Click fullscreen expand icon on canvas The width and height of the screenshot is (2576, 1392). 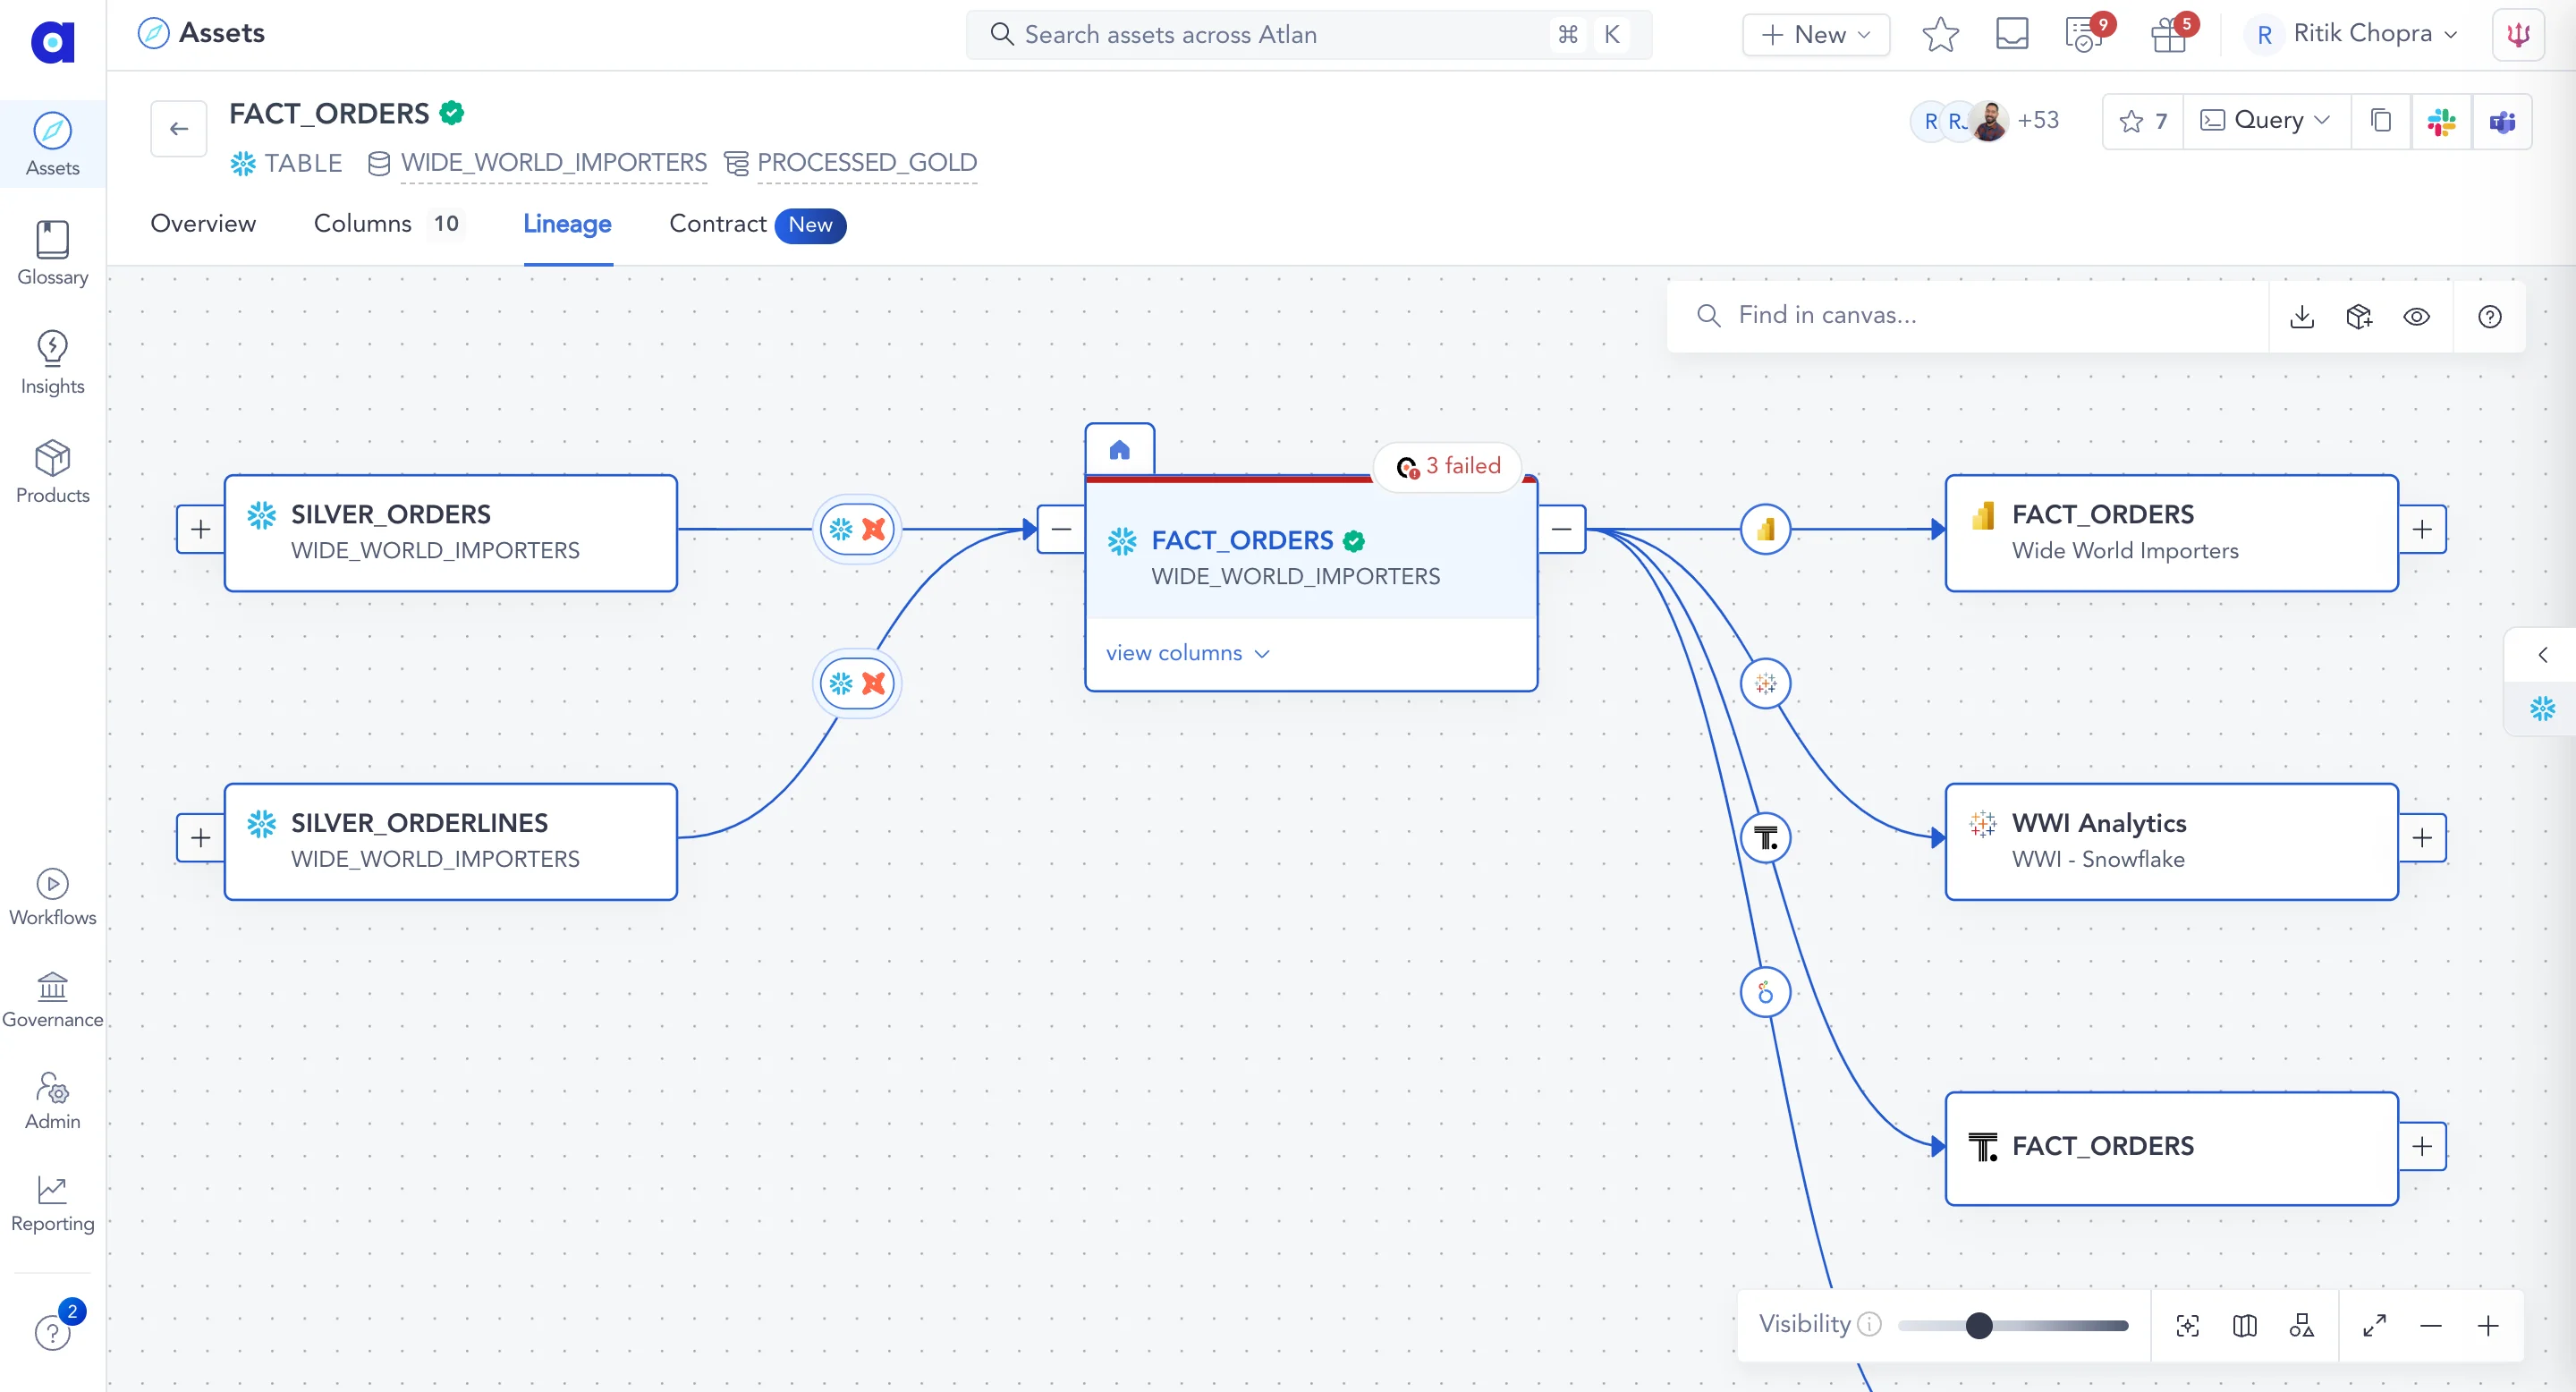(2374, 1325)
